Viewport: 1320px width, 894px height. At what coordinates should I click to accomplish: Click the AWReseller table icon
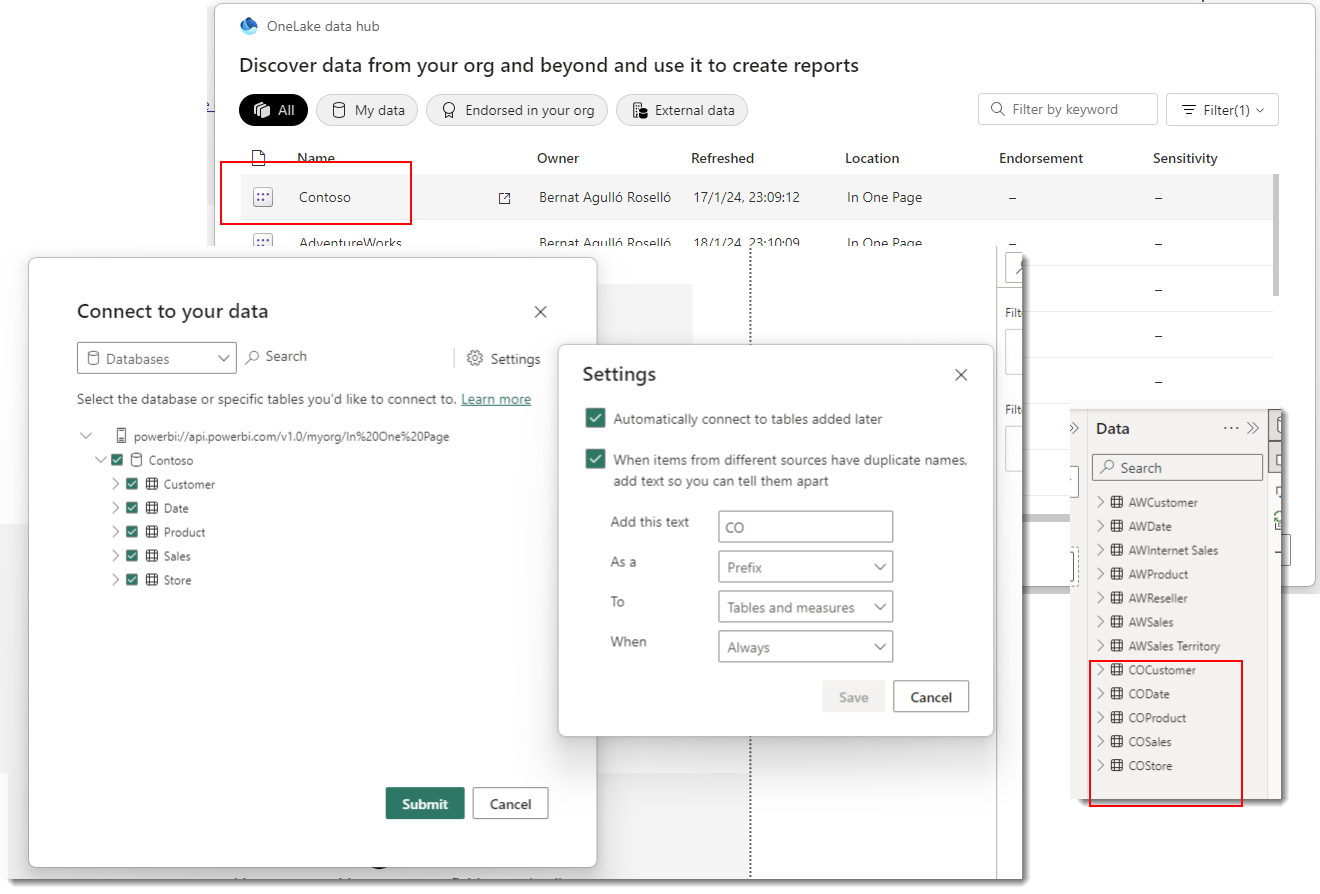click(x=1117, y=598)
